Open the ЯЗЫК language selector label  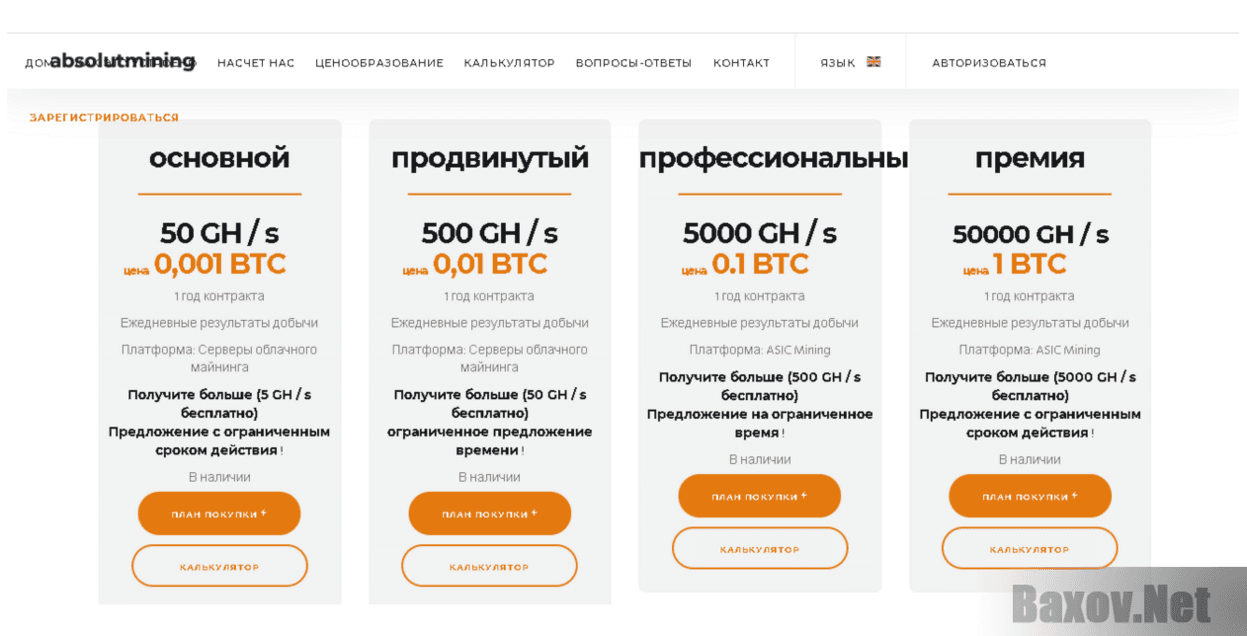837,63
